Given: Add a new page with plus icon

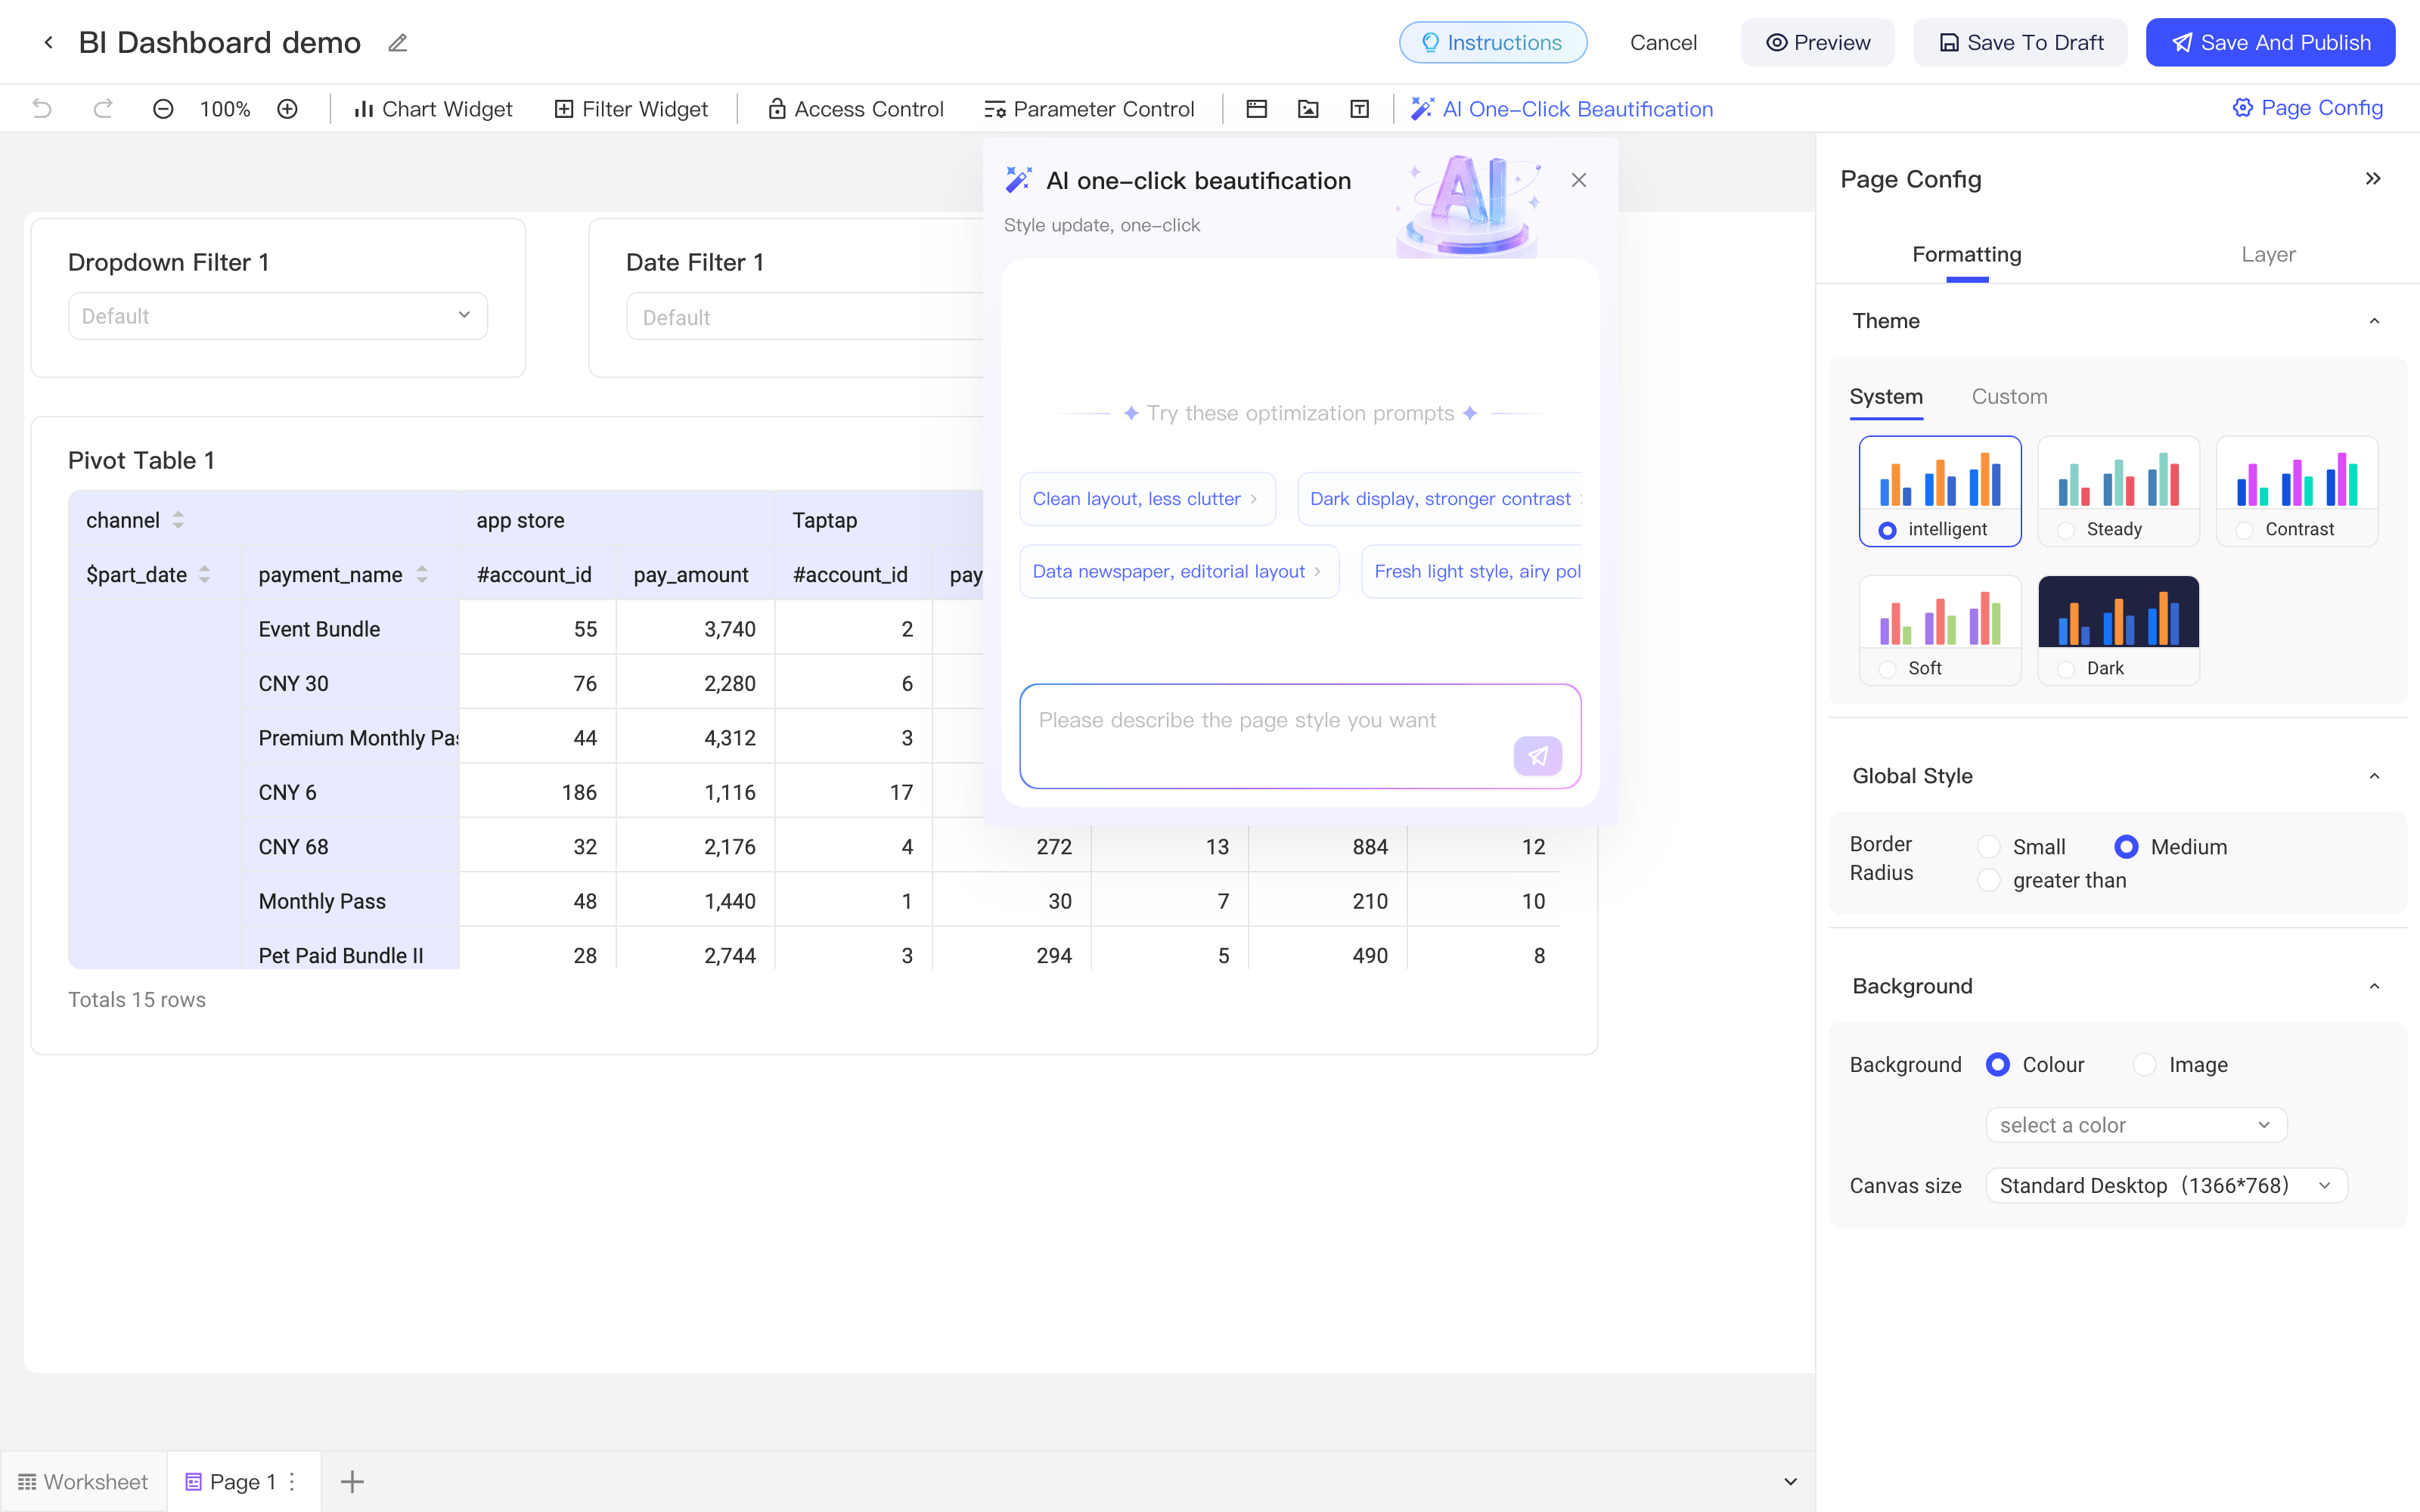Looking at the screenshot, I should [x=352, y=1481].
